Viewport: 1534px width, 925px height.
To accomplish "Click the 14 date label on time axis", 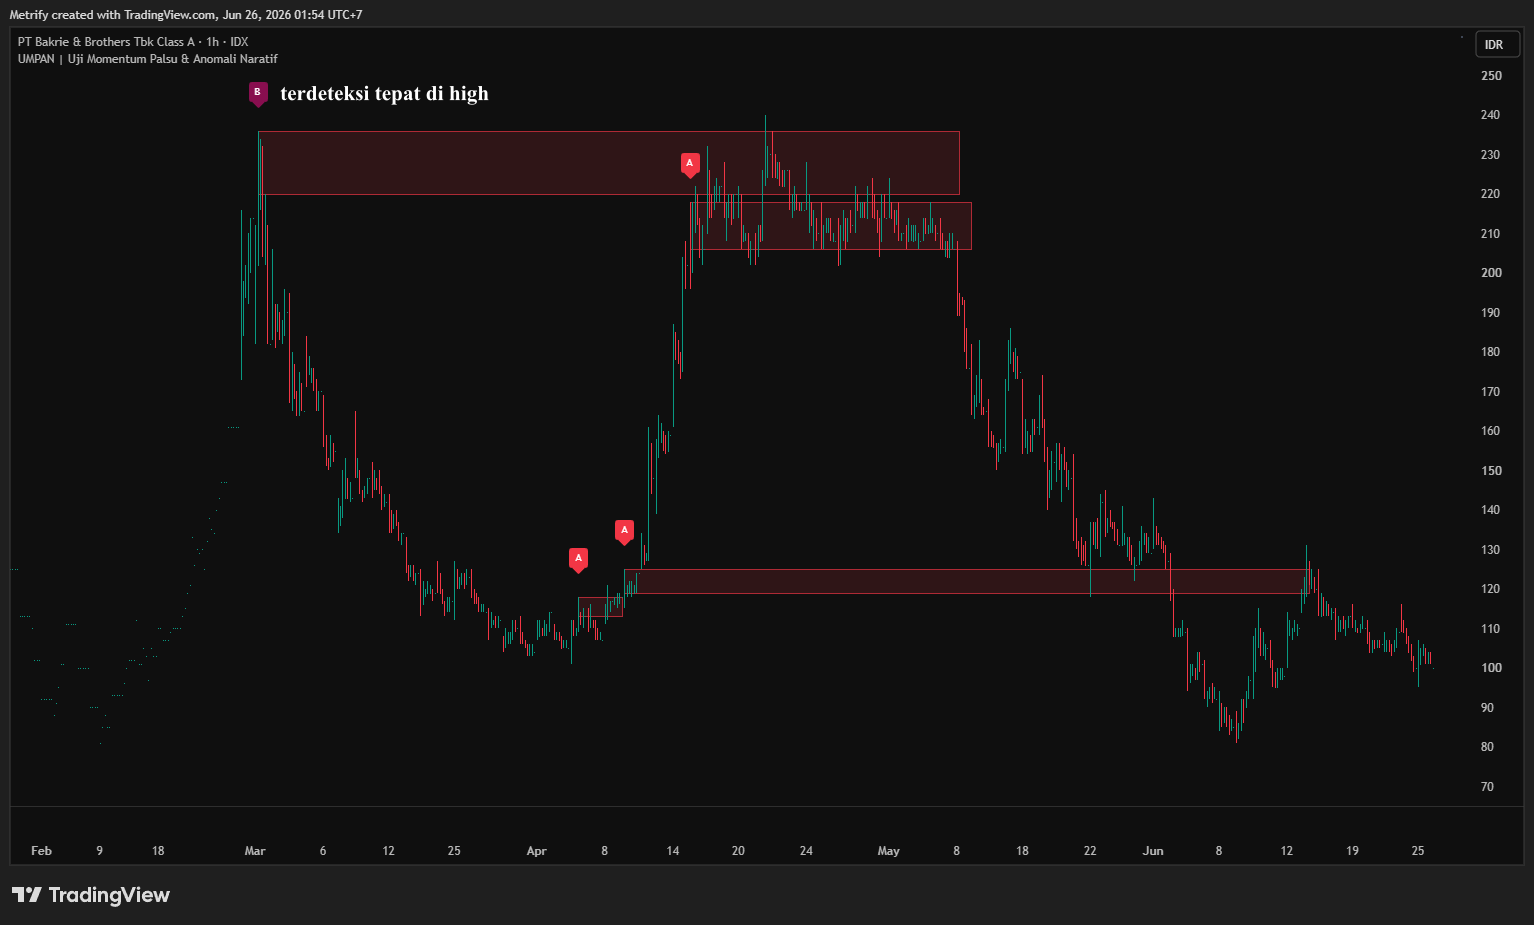I will point(673,851).
